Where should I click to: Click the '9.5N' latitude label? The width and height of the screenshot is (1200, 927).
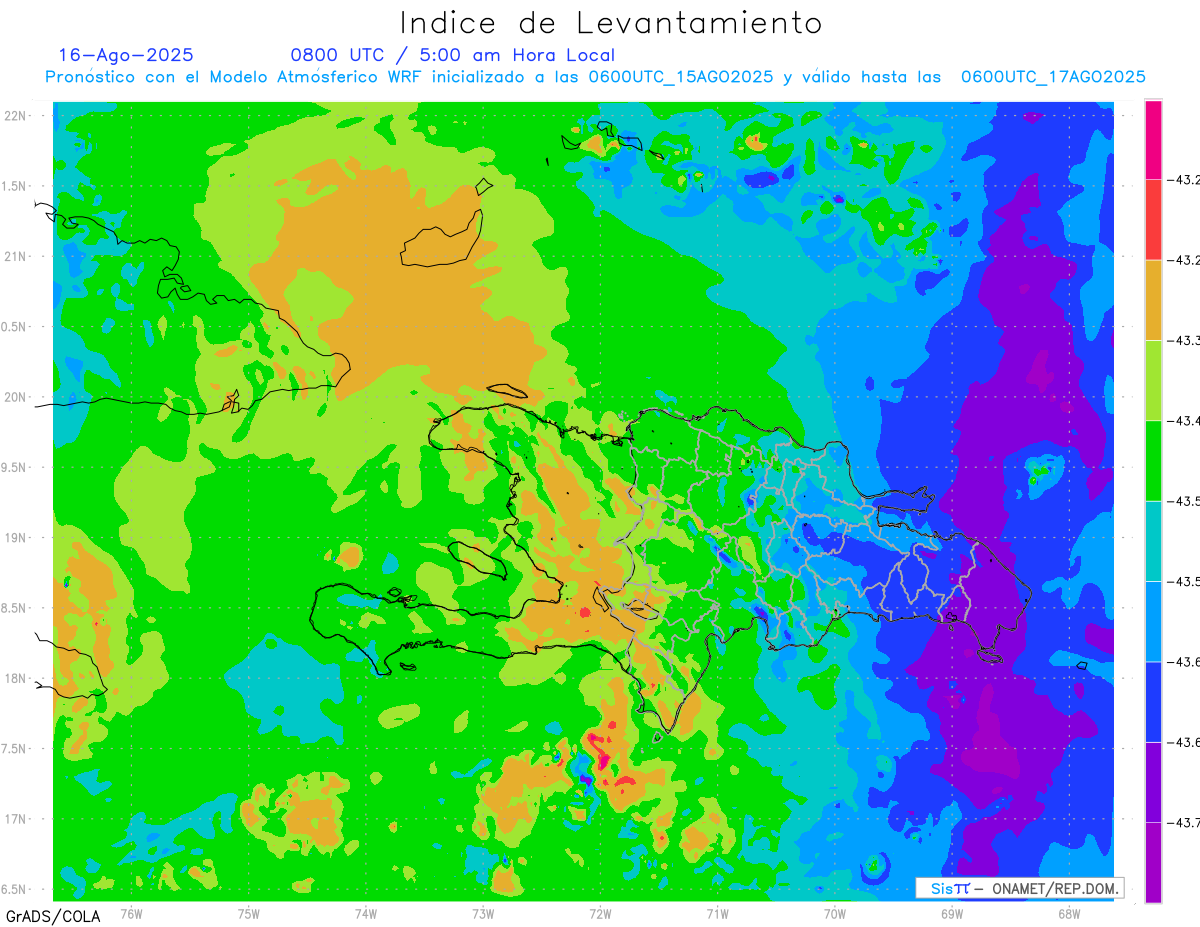coord(13,467)
